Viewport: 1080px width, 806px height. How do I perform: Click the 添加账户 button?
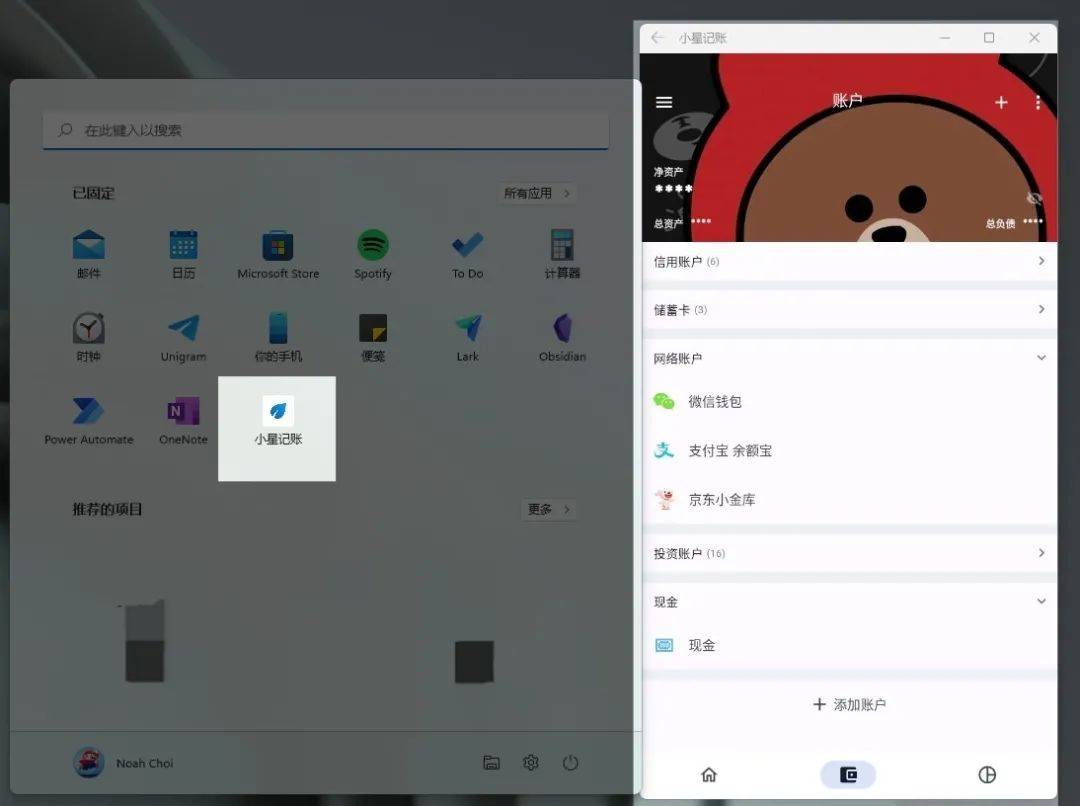[849, 704]
